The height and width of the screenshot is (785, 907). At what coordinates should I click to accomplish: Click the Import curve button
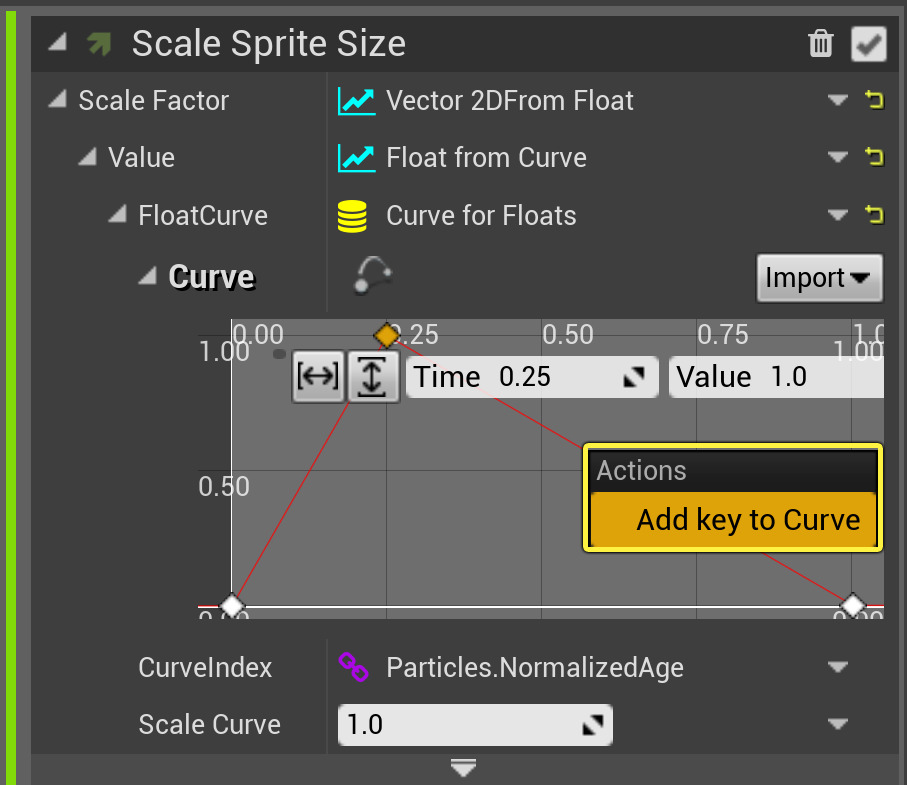[819, 278]
